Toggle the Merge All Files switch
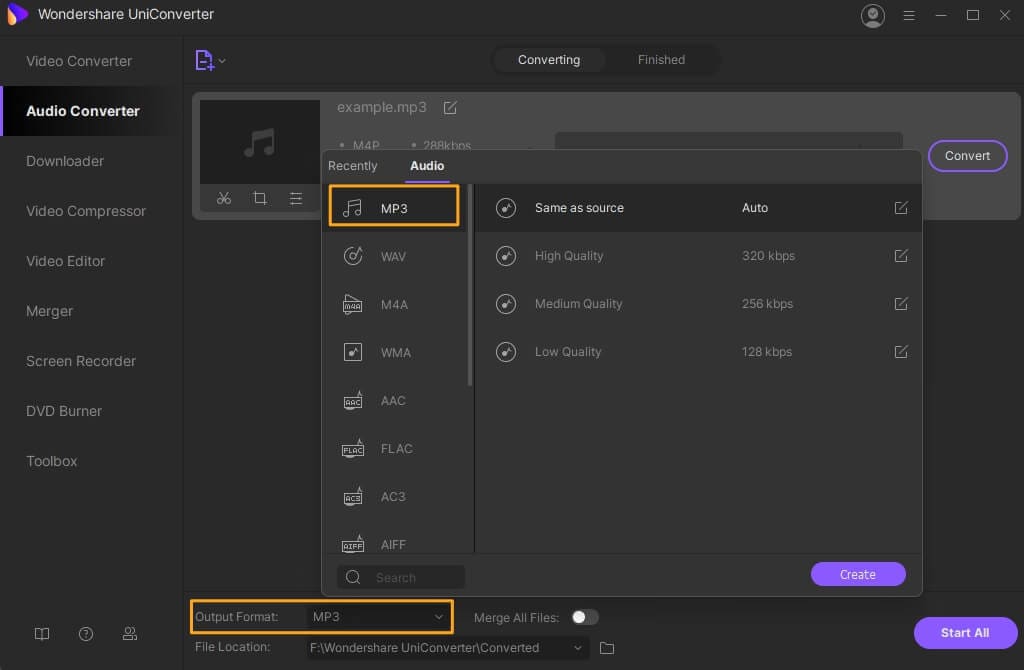The height and width of the screenshot is (670, 1024). coord(584,617)
